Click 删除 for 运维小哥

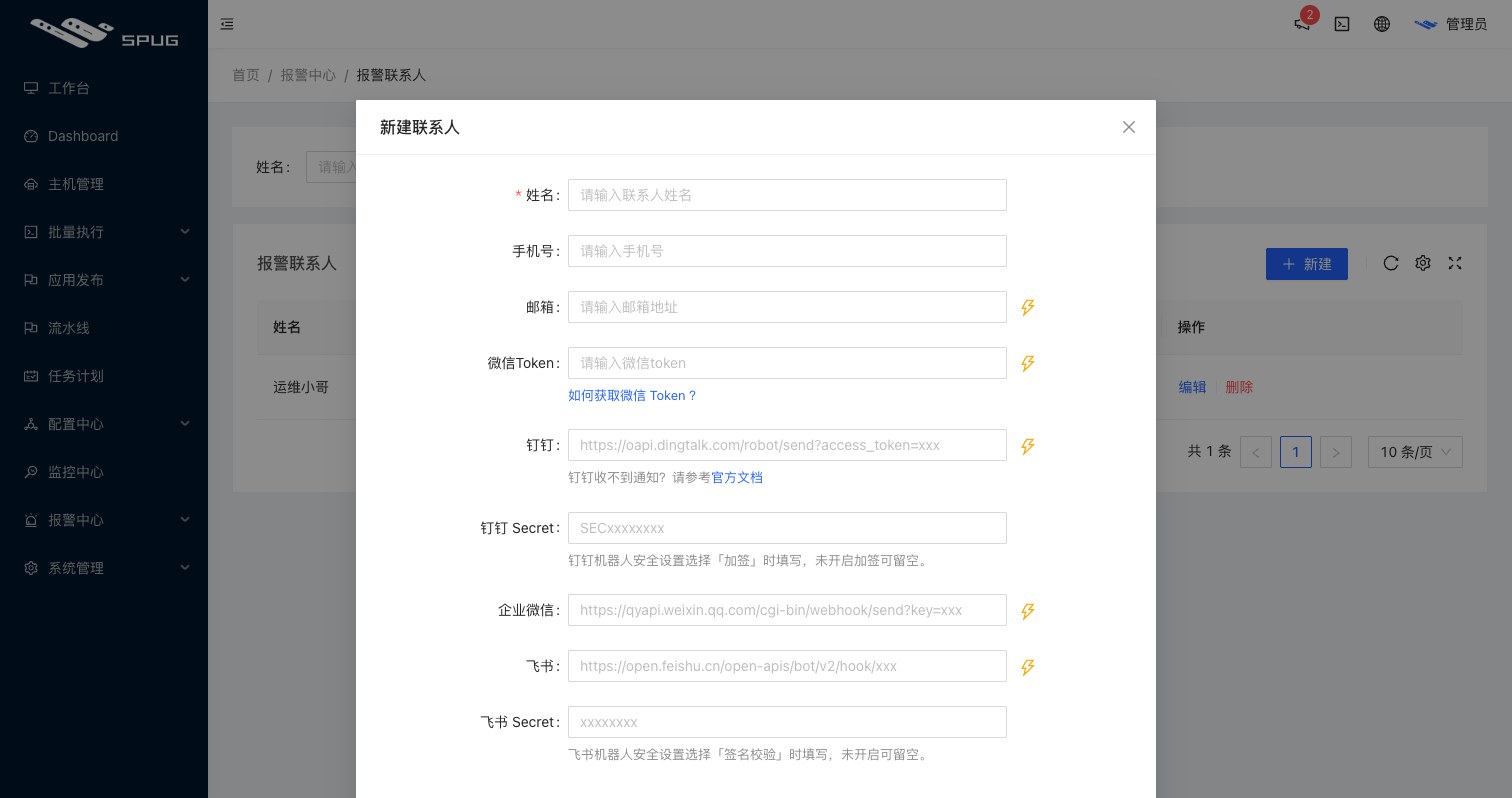(1239, 387)
